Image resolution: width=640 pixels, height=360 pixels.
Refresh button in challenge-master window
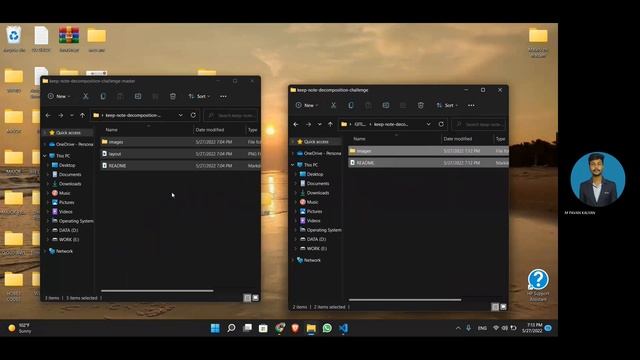click(193, 116)
